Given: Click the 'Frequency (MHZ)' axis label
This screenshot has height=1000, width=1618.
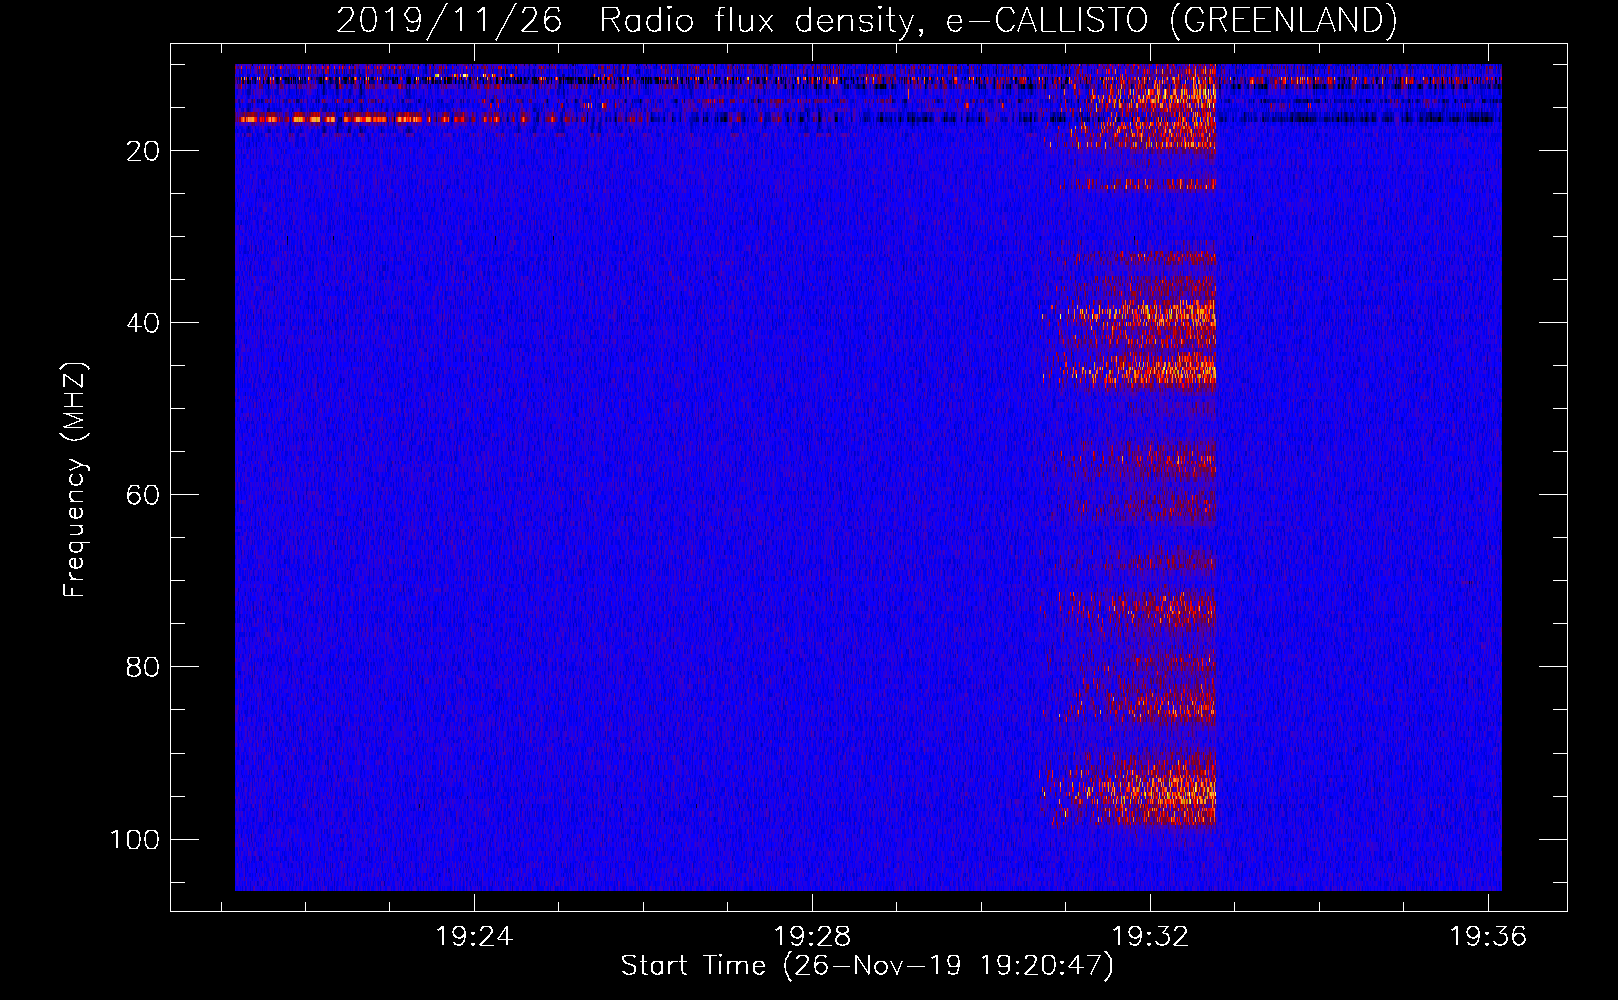Looking at the screenshot, I should click(75, 479).
